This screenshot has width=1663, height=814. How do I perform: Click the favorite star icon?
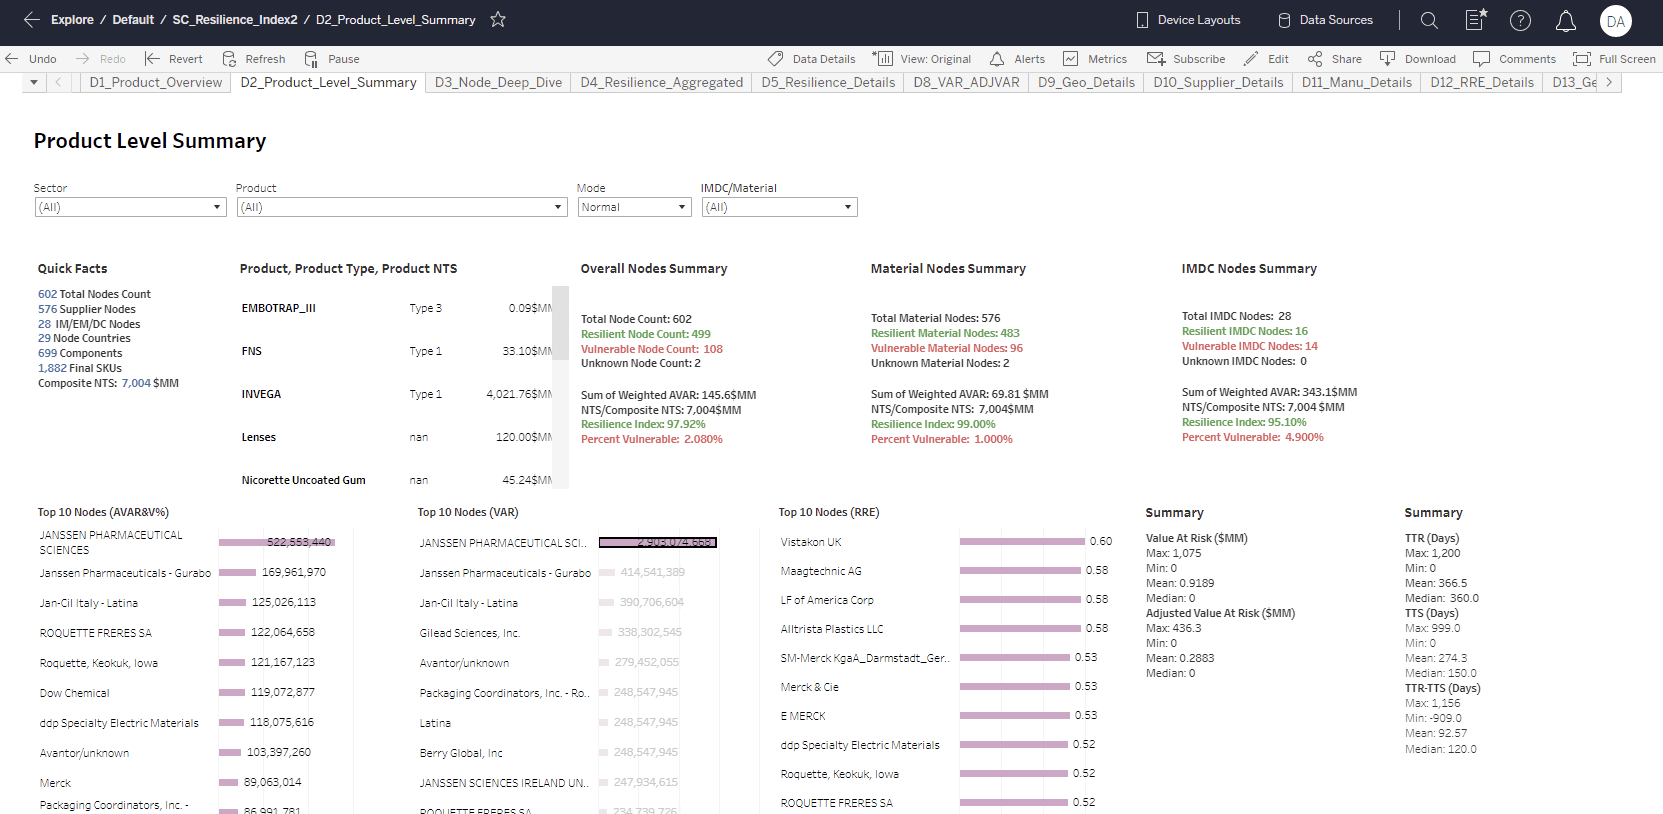click(x=498, y=19)
